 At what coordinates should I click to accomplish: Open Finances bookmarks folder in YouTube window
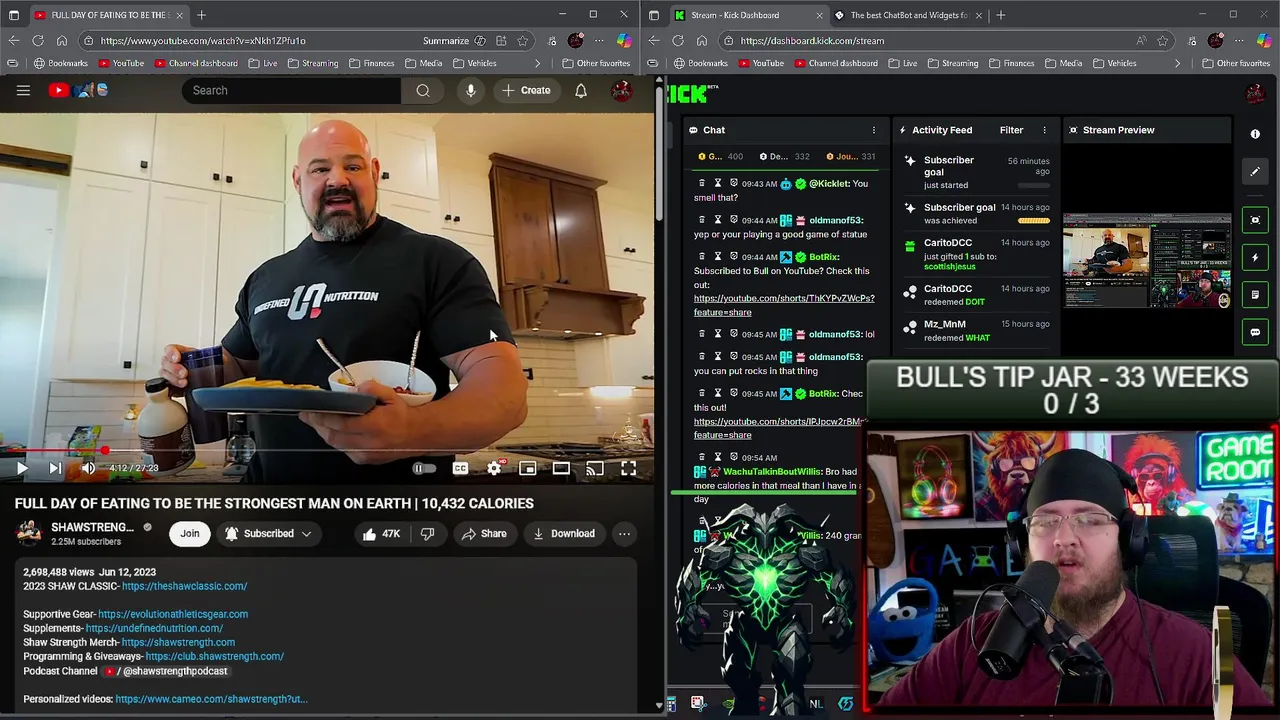pyautogui.click(x=371, y=63)
